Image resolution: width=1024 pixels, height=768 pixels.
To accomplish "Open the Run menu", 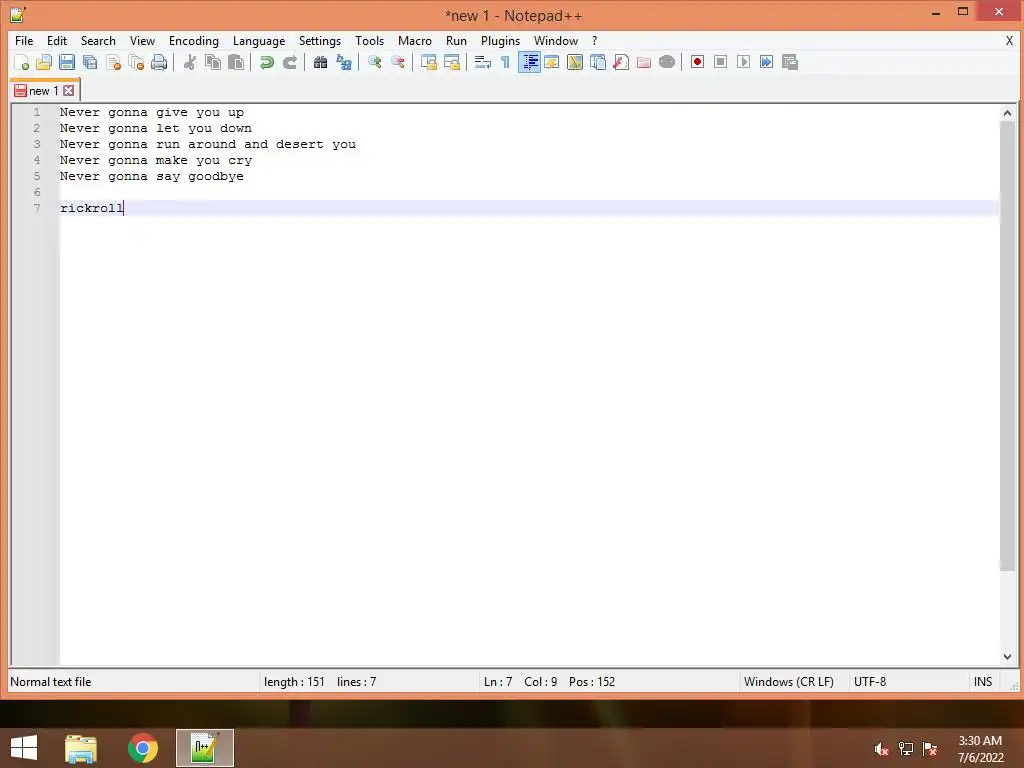I will tap(456, 40).
